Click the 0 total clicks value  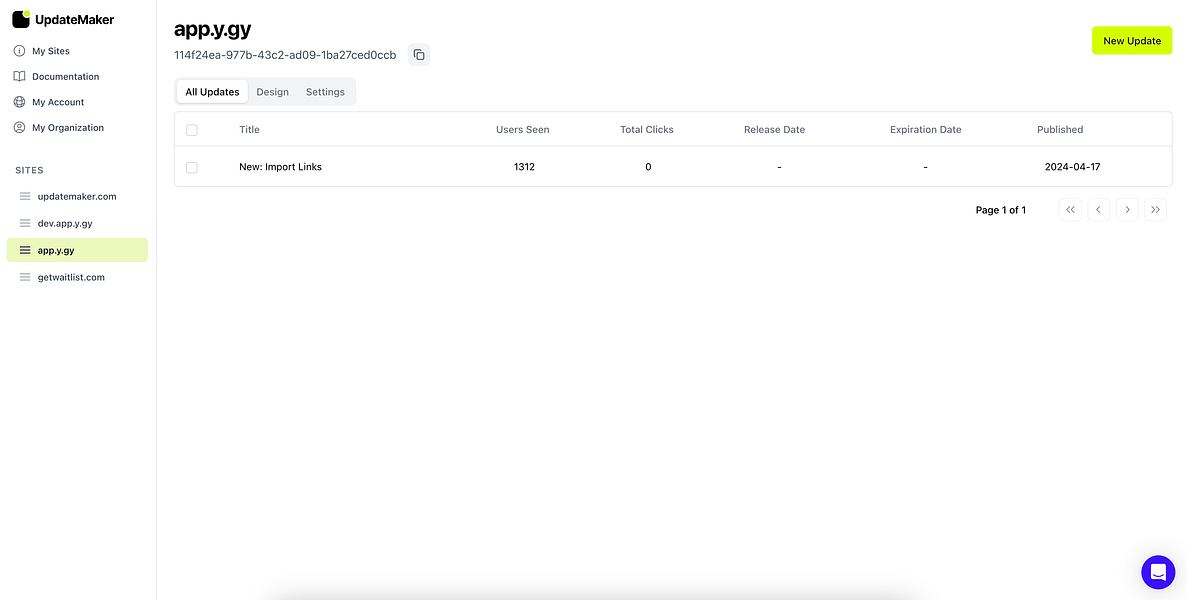(x=648, y=166)
